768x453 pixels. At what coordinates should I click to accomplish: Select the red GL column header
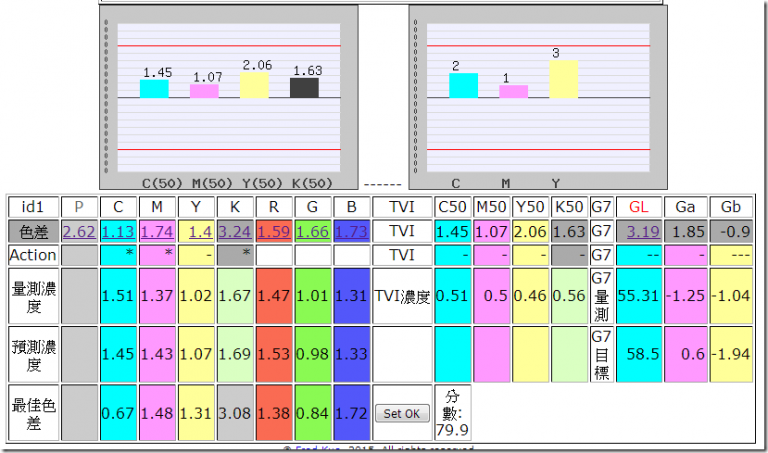[638, 207]
